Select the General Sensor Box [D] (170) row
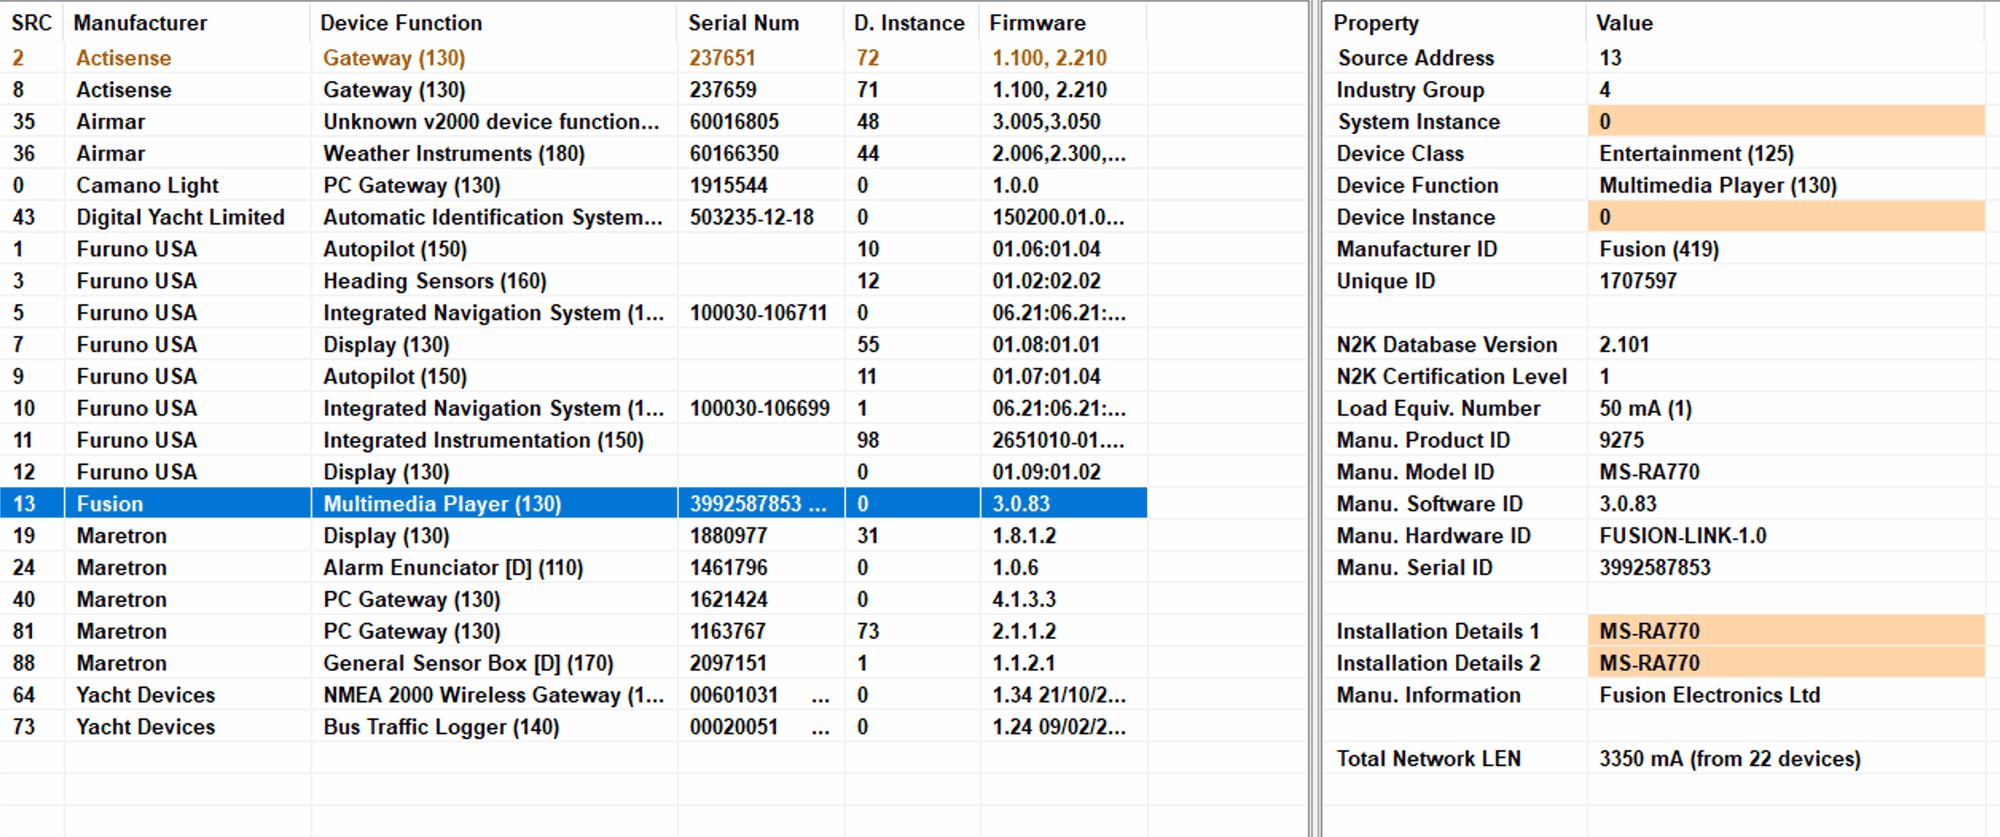Image resolution: width=2000 pixels, height=837 pixels. click(x=573, y=663)
